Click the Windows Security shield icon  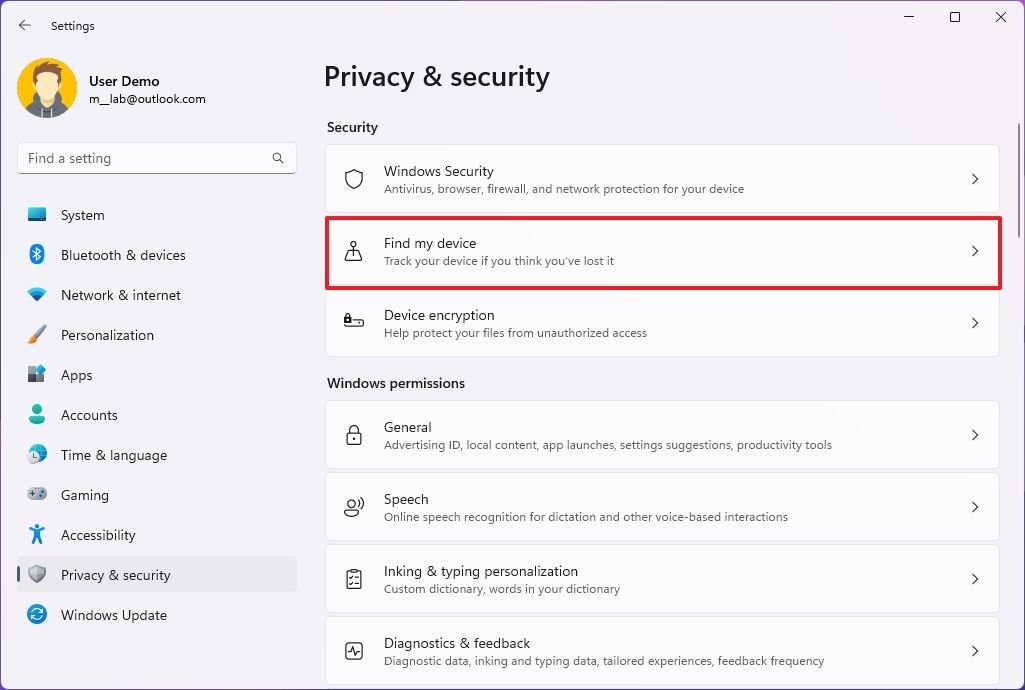pos(354,179)
